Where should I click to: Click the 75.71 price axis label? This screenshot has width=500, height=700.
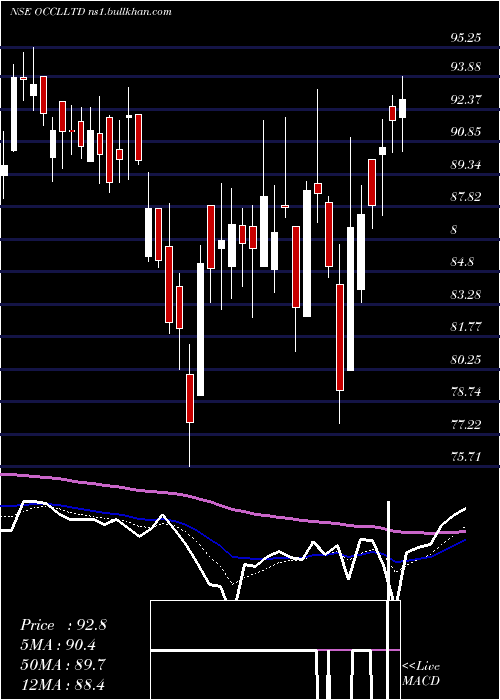point(466,457)
